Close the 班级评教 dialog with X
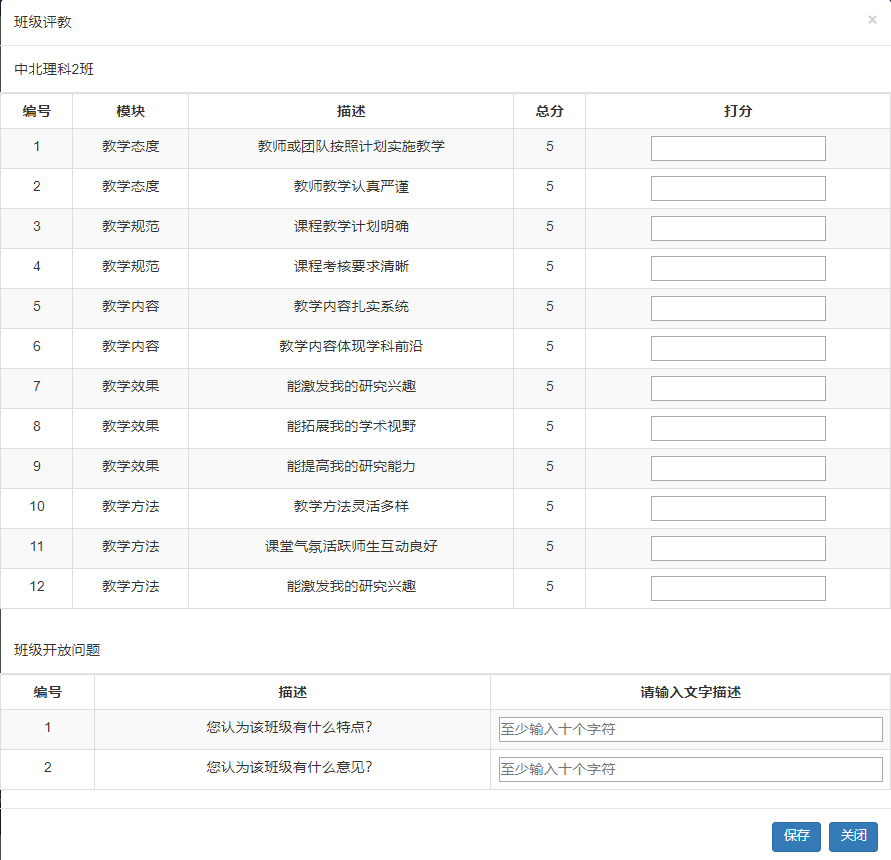This screenshot has width=891, height=860. click(x=872, y=20)
